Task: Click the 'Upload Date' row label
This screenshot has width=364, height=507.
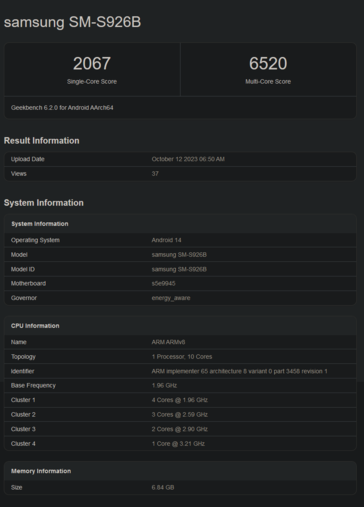Action: (28, 159)
